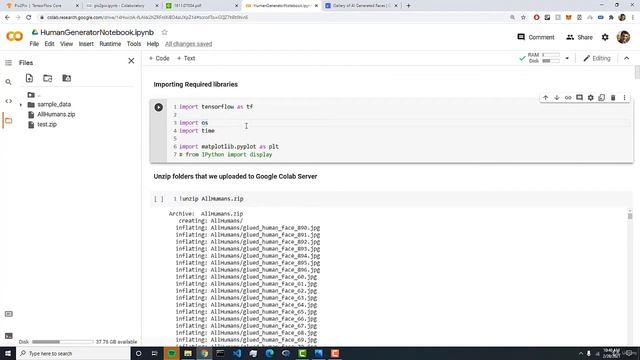Close the Files panel
Screen dimensions: 640x360
pyautogui.click(x=131, y=61)
